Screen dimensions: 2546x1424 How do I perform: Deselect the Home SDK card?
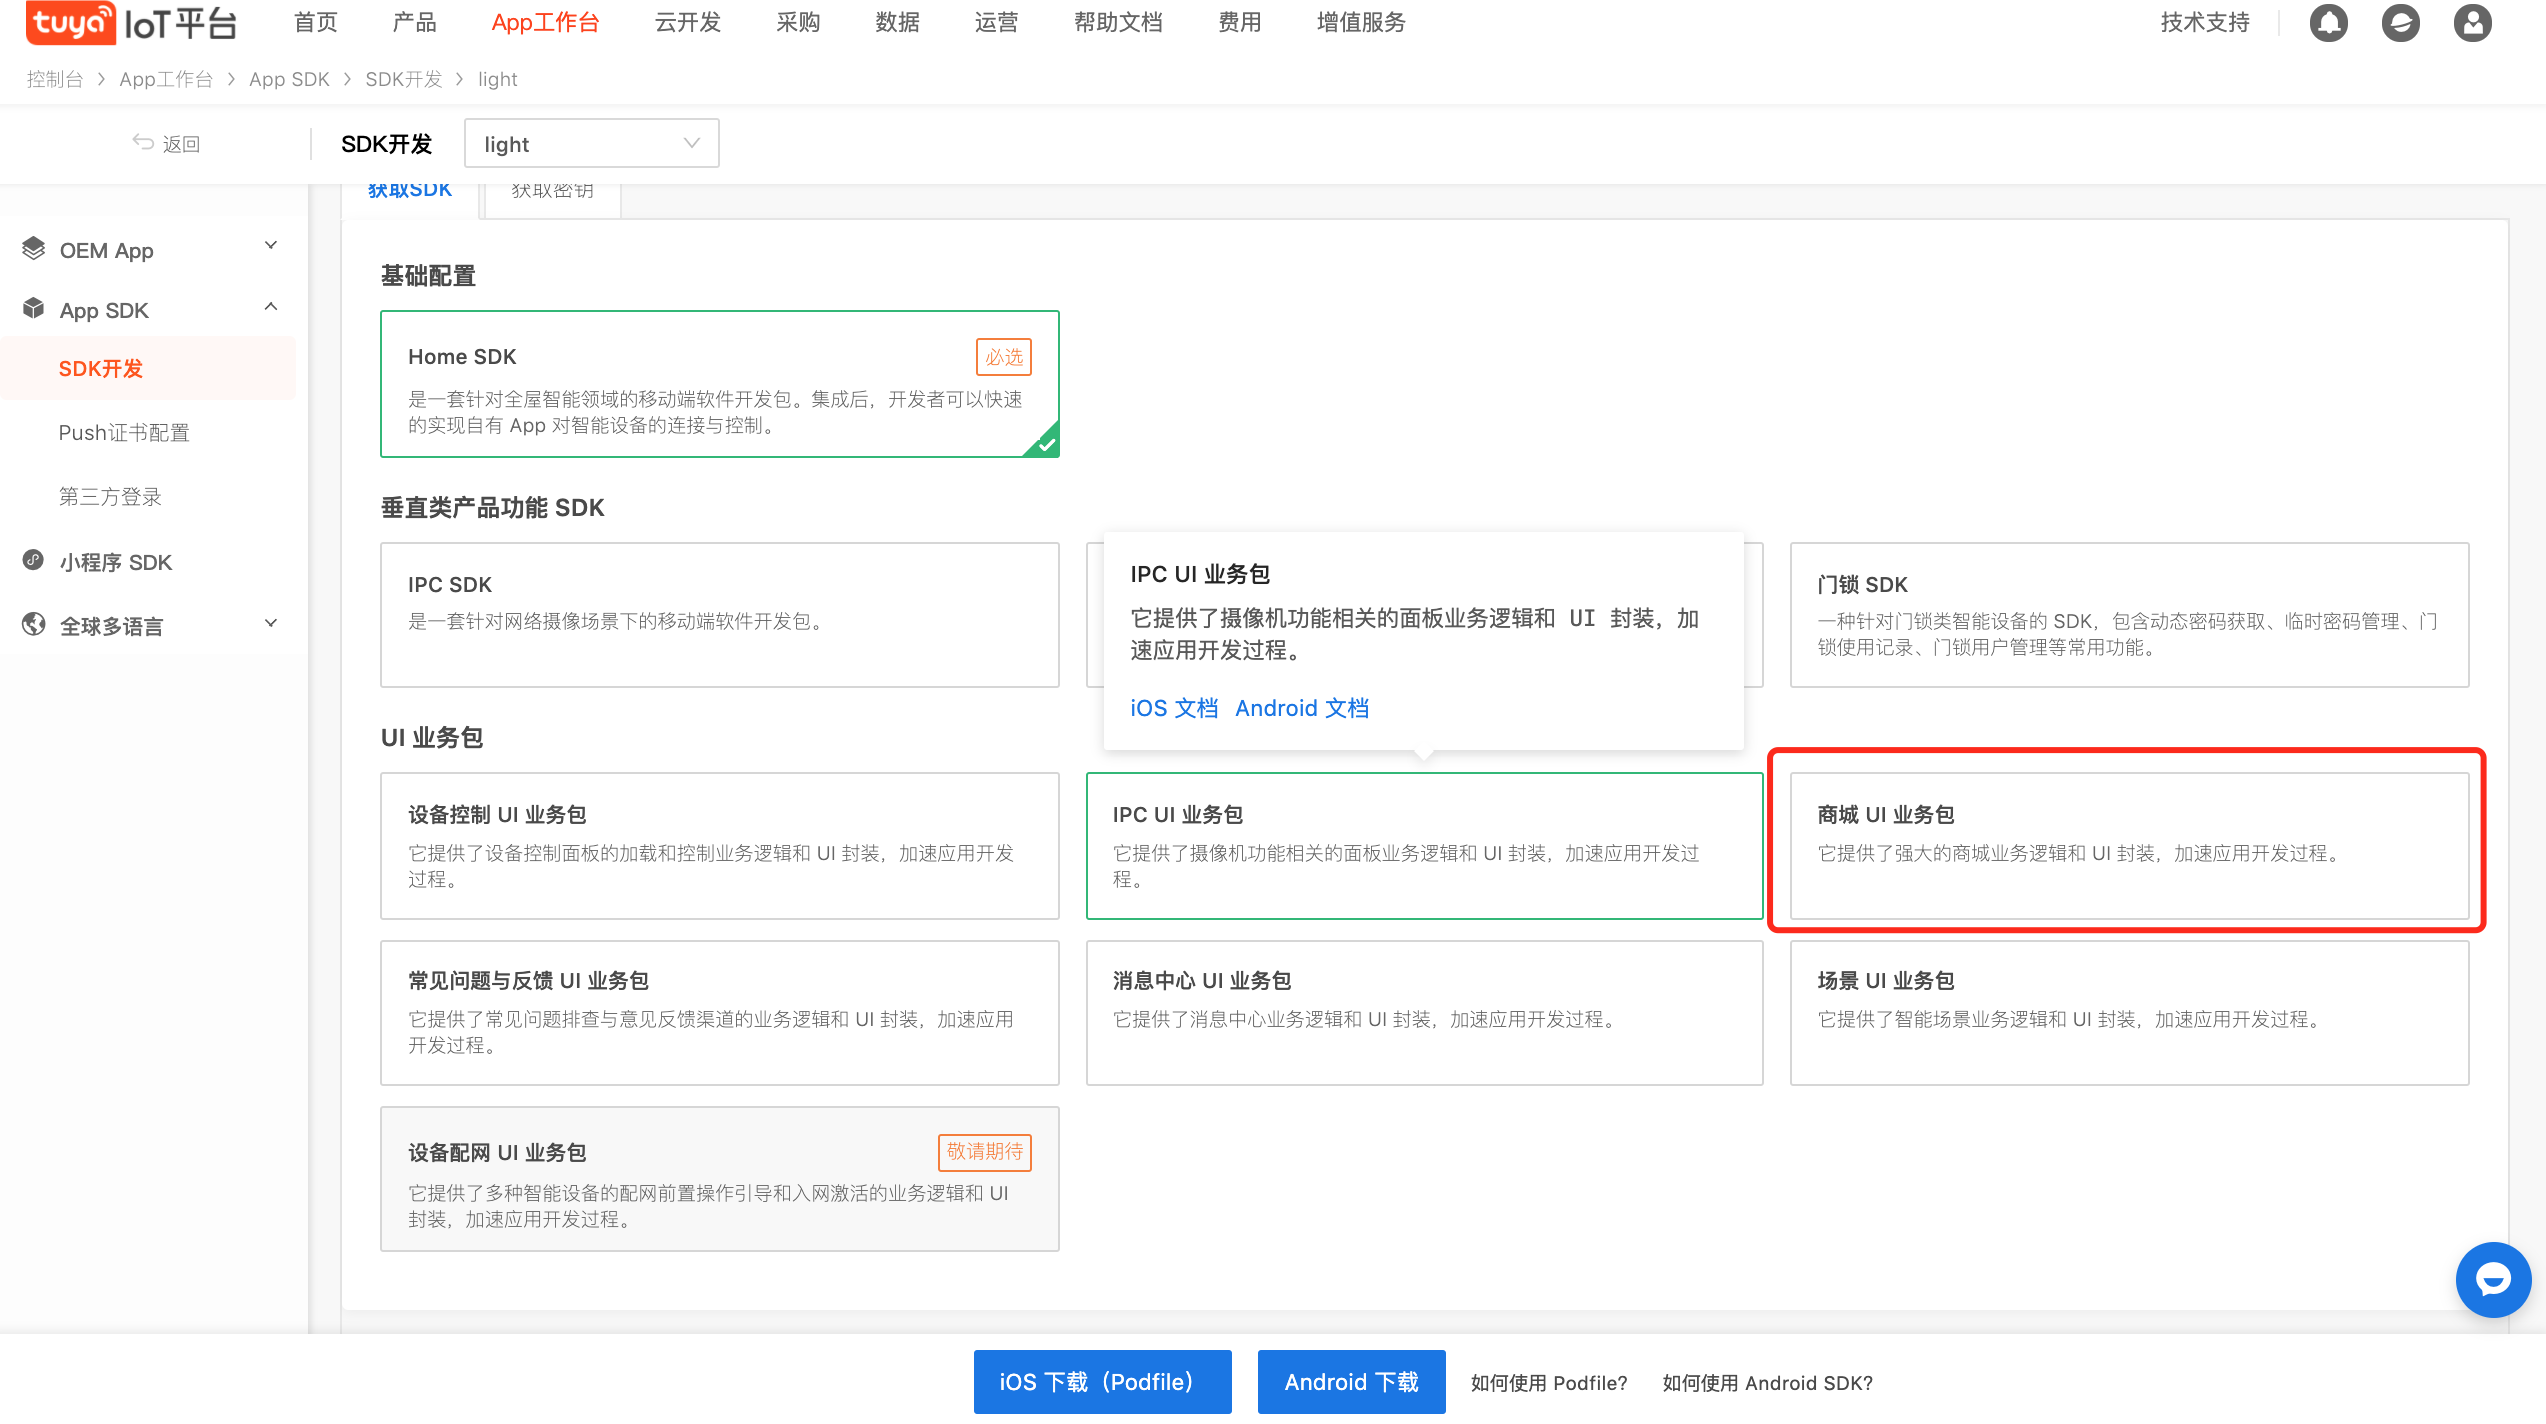coord(719,384)
